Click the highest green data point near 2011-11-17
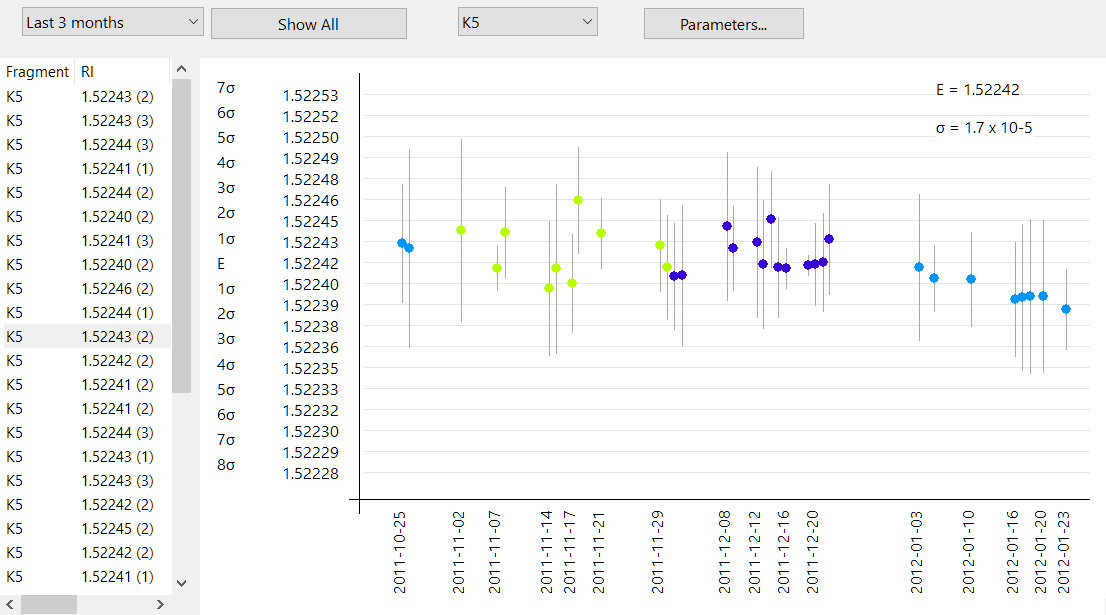 [x=578, y=200]
